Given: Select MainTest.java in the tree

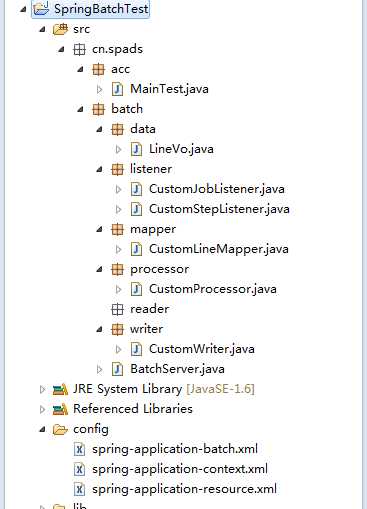Looking at the screenshot, I should [169, 89].
